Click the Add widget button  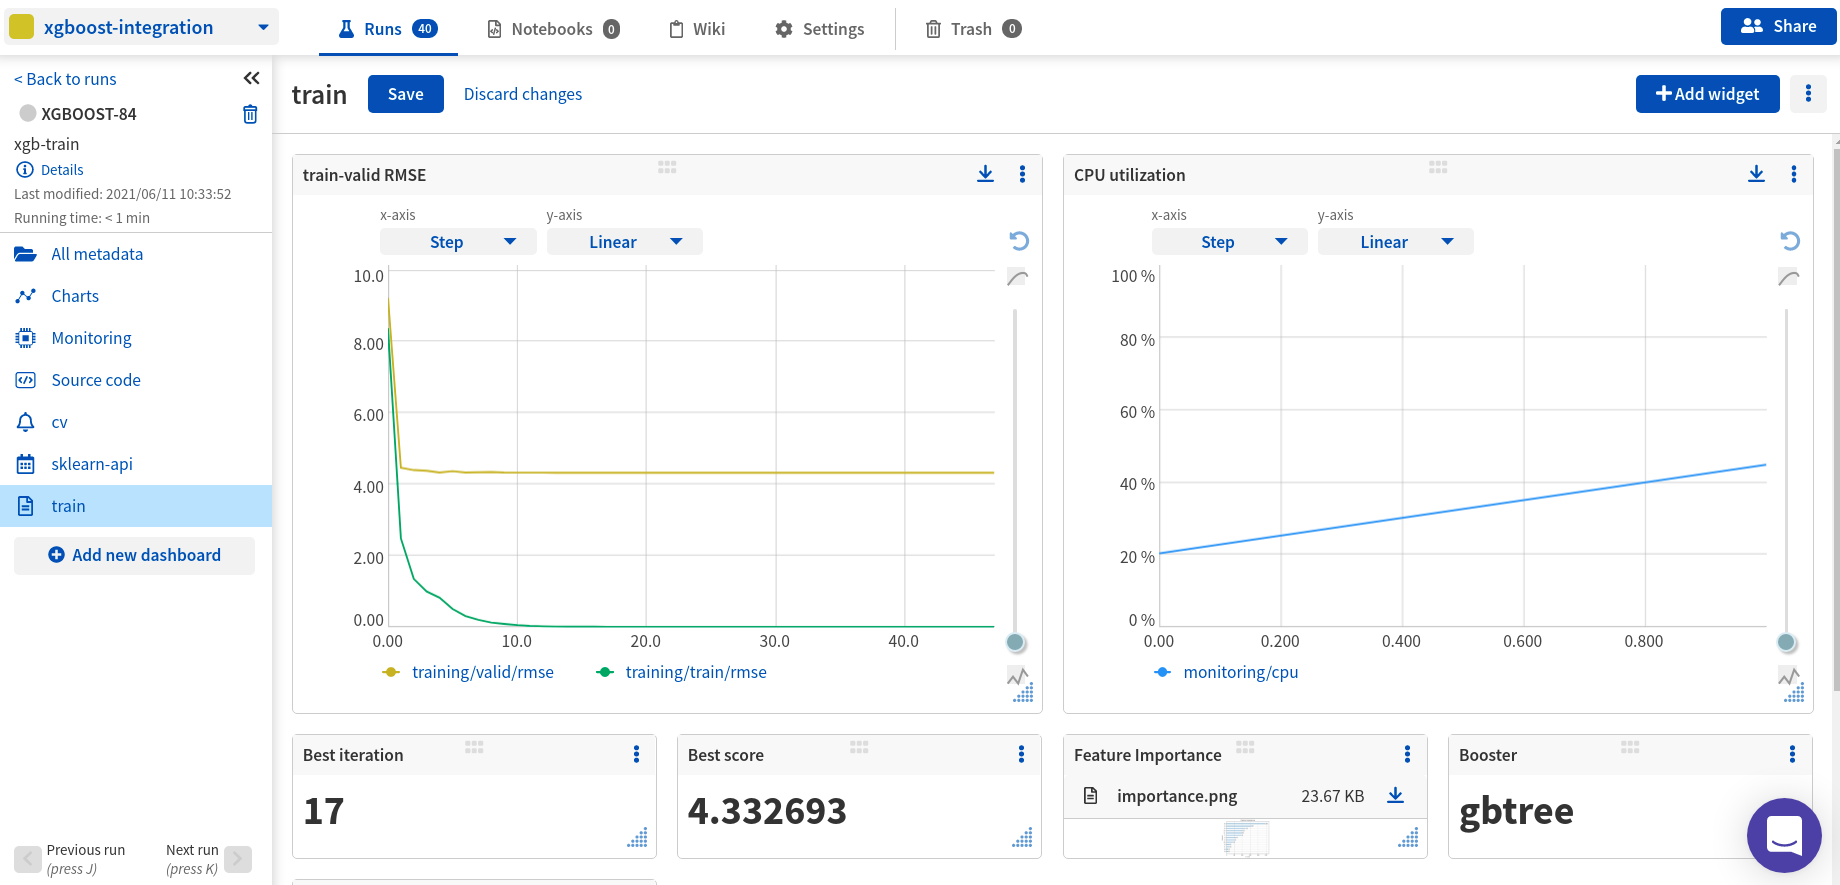point(1707,94)
